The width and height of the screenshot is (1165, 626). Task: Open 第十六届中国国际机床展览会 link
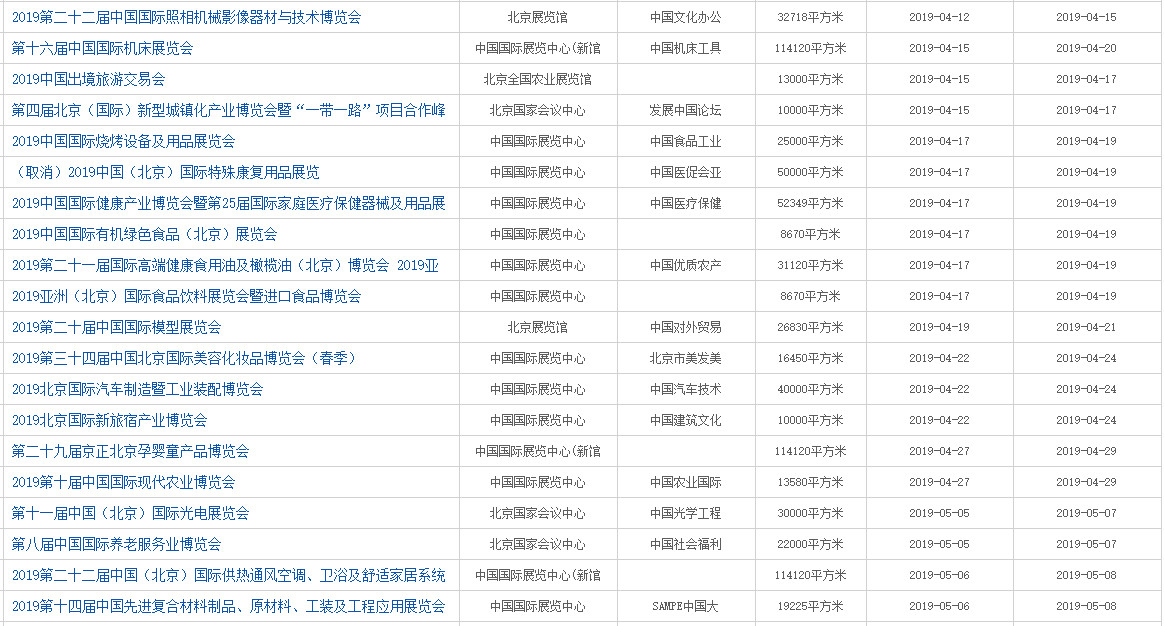[x=103, y=48]
